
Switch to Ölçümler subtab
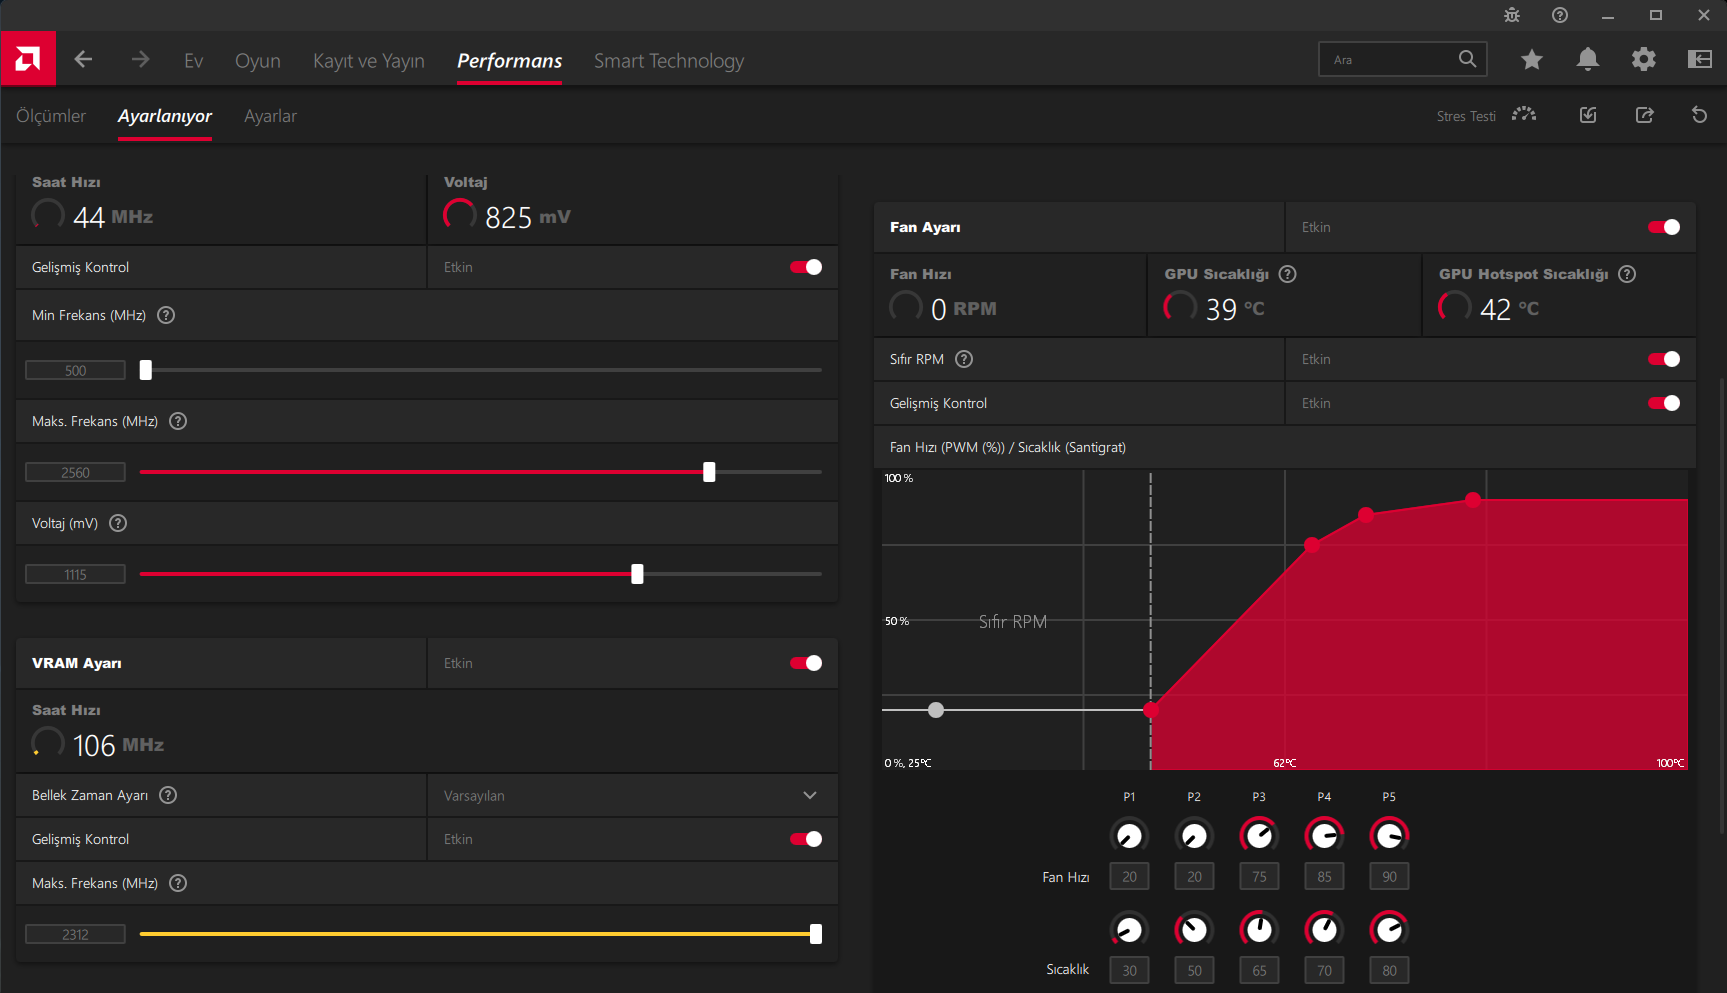[51, 116]
